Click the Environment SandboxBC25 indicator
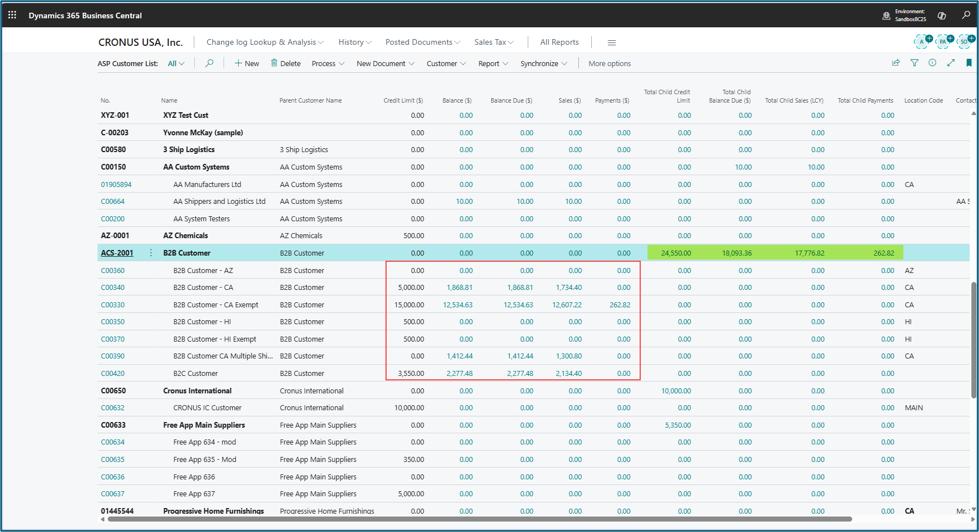The height and width of the screenshot is (532, 979). click(904, 16)
